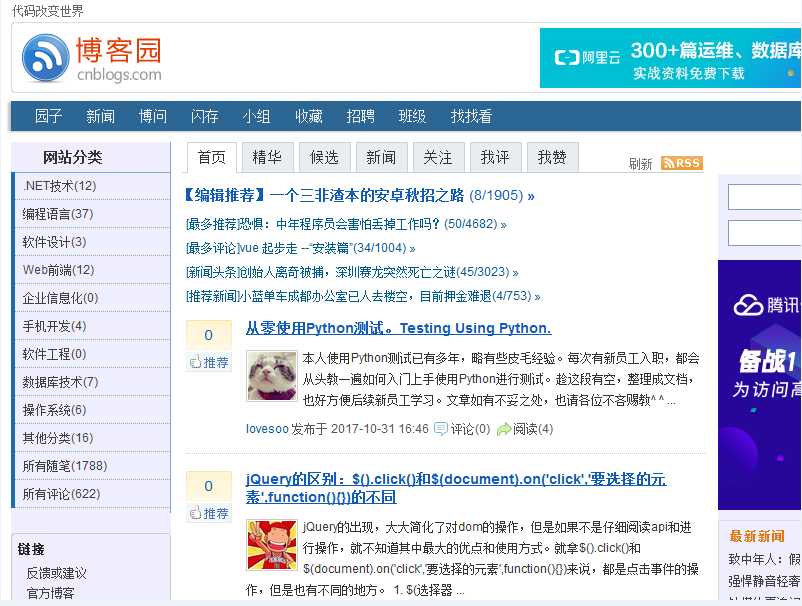The width and height of the screenshot is (802, 606).
Task: Open 博客 in the top navigation bar
Action: point(152,116)
